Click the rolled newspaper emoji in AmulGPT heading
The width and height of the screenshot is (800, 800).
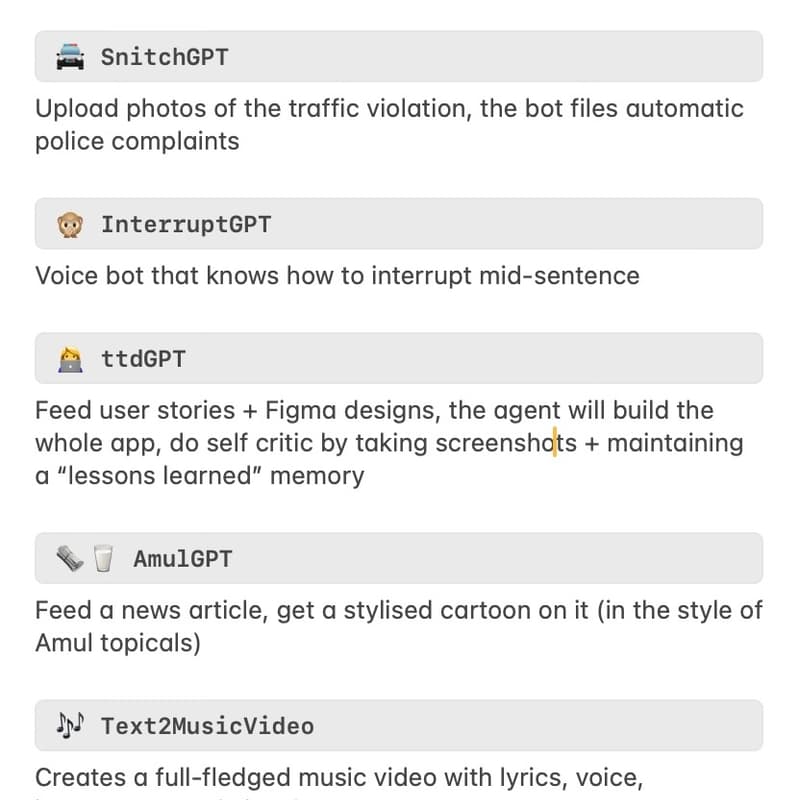coord(69,559)
